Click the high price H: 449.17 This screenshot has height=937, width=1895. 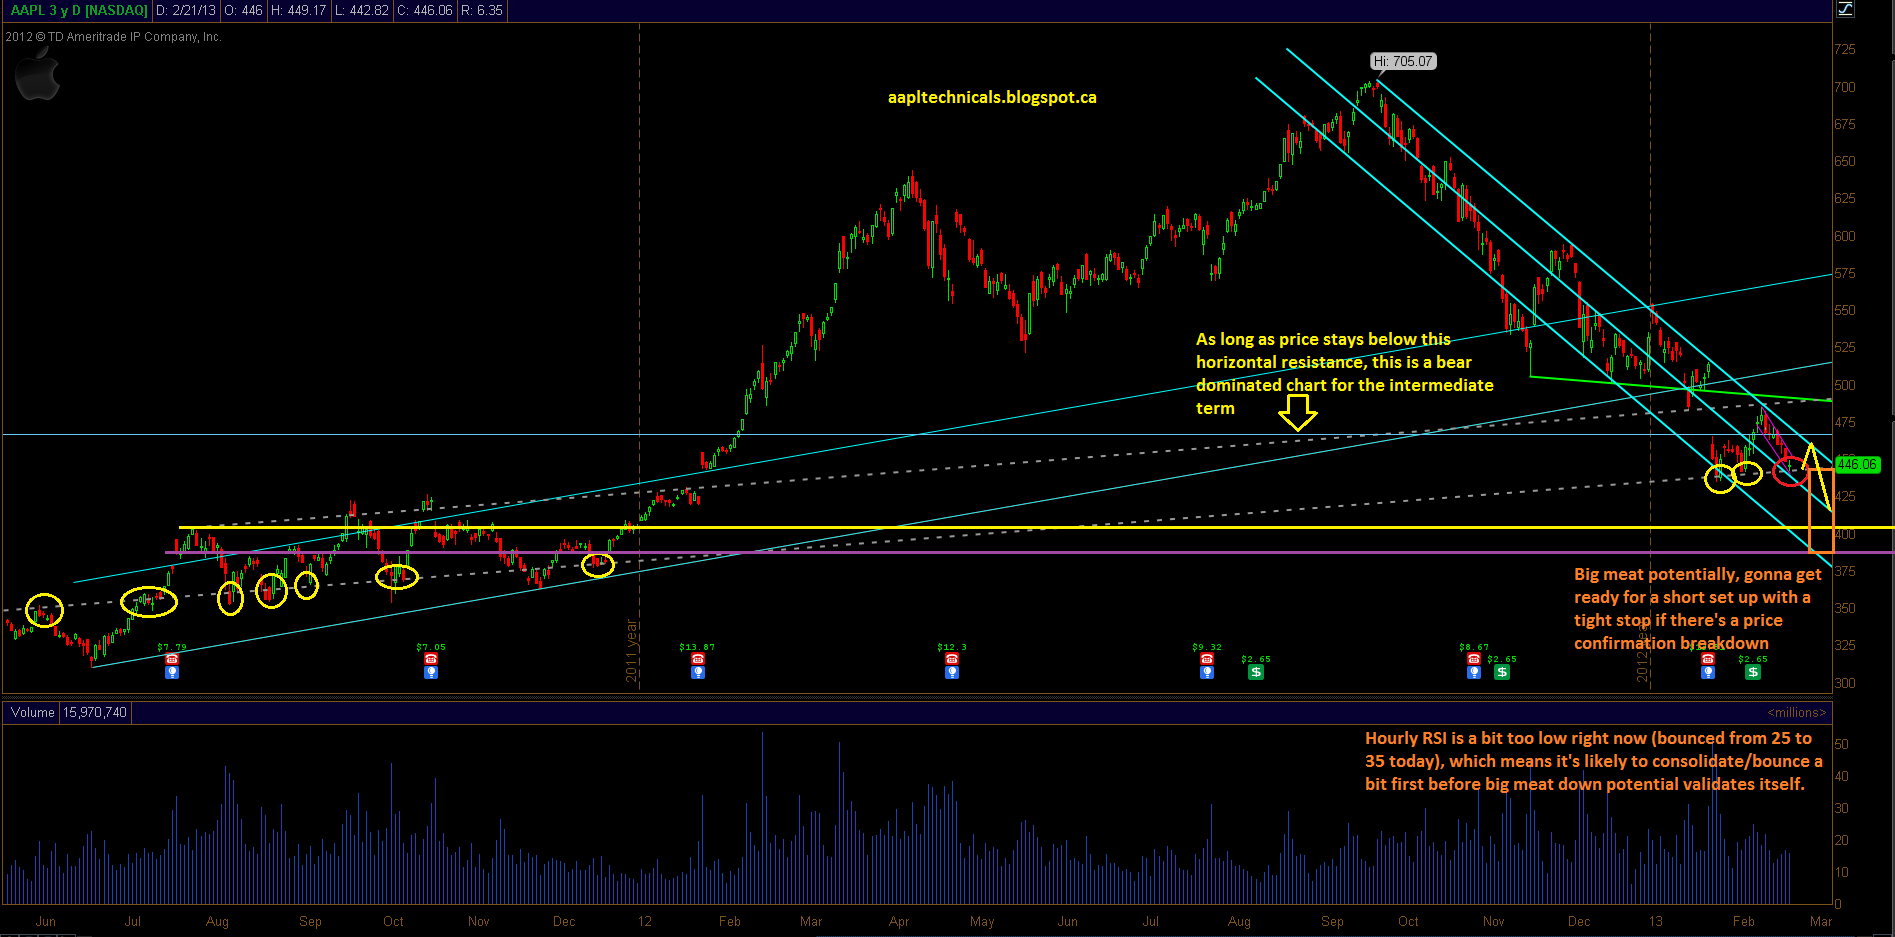[298, 10]
